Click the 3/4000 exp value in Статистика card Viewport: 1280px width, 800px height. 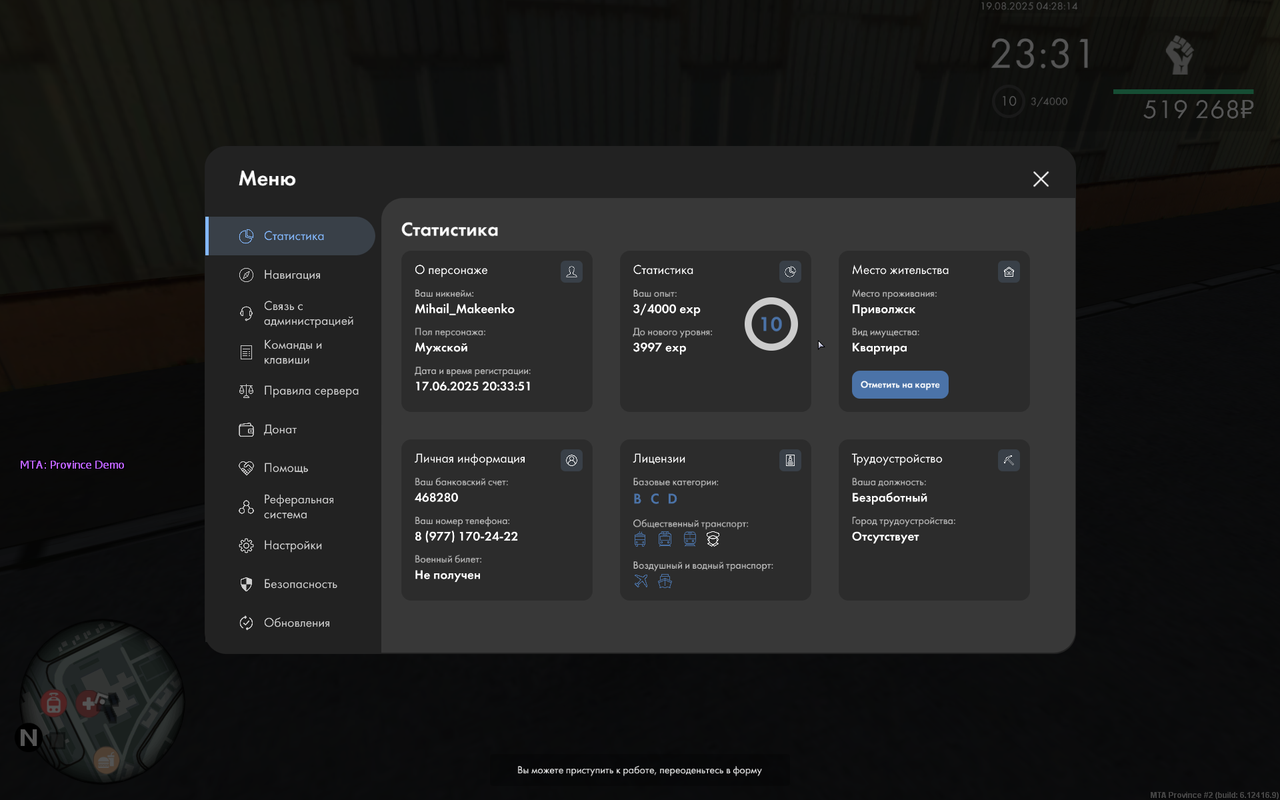pyautogui.click(x=667, y=309)
